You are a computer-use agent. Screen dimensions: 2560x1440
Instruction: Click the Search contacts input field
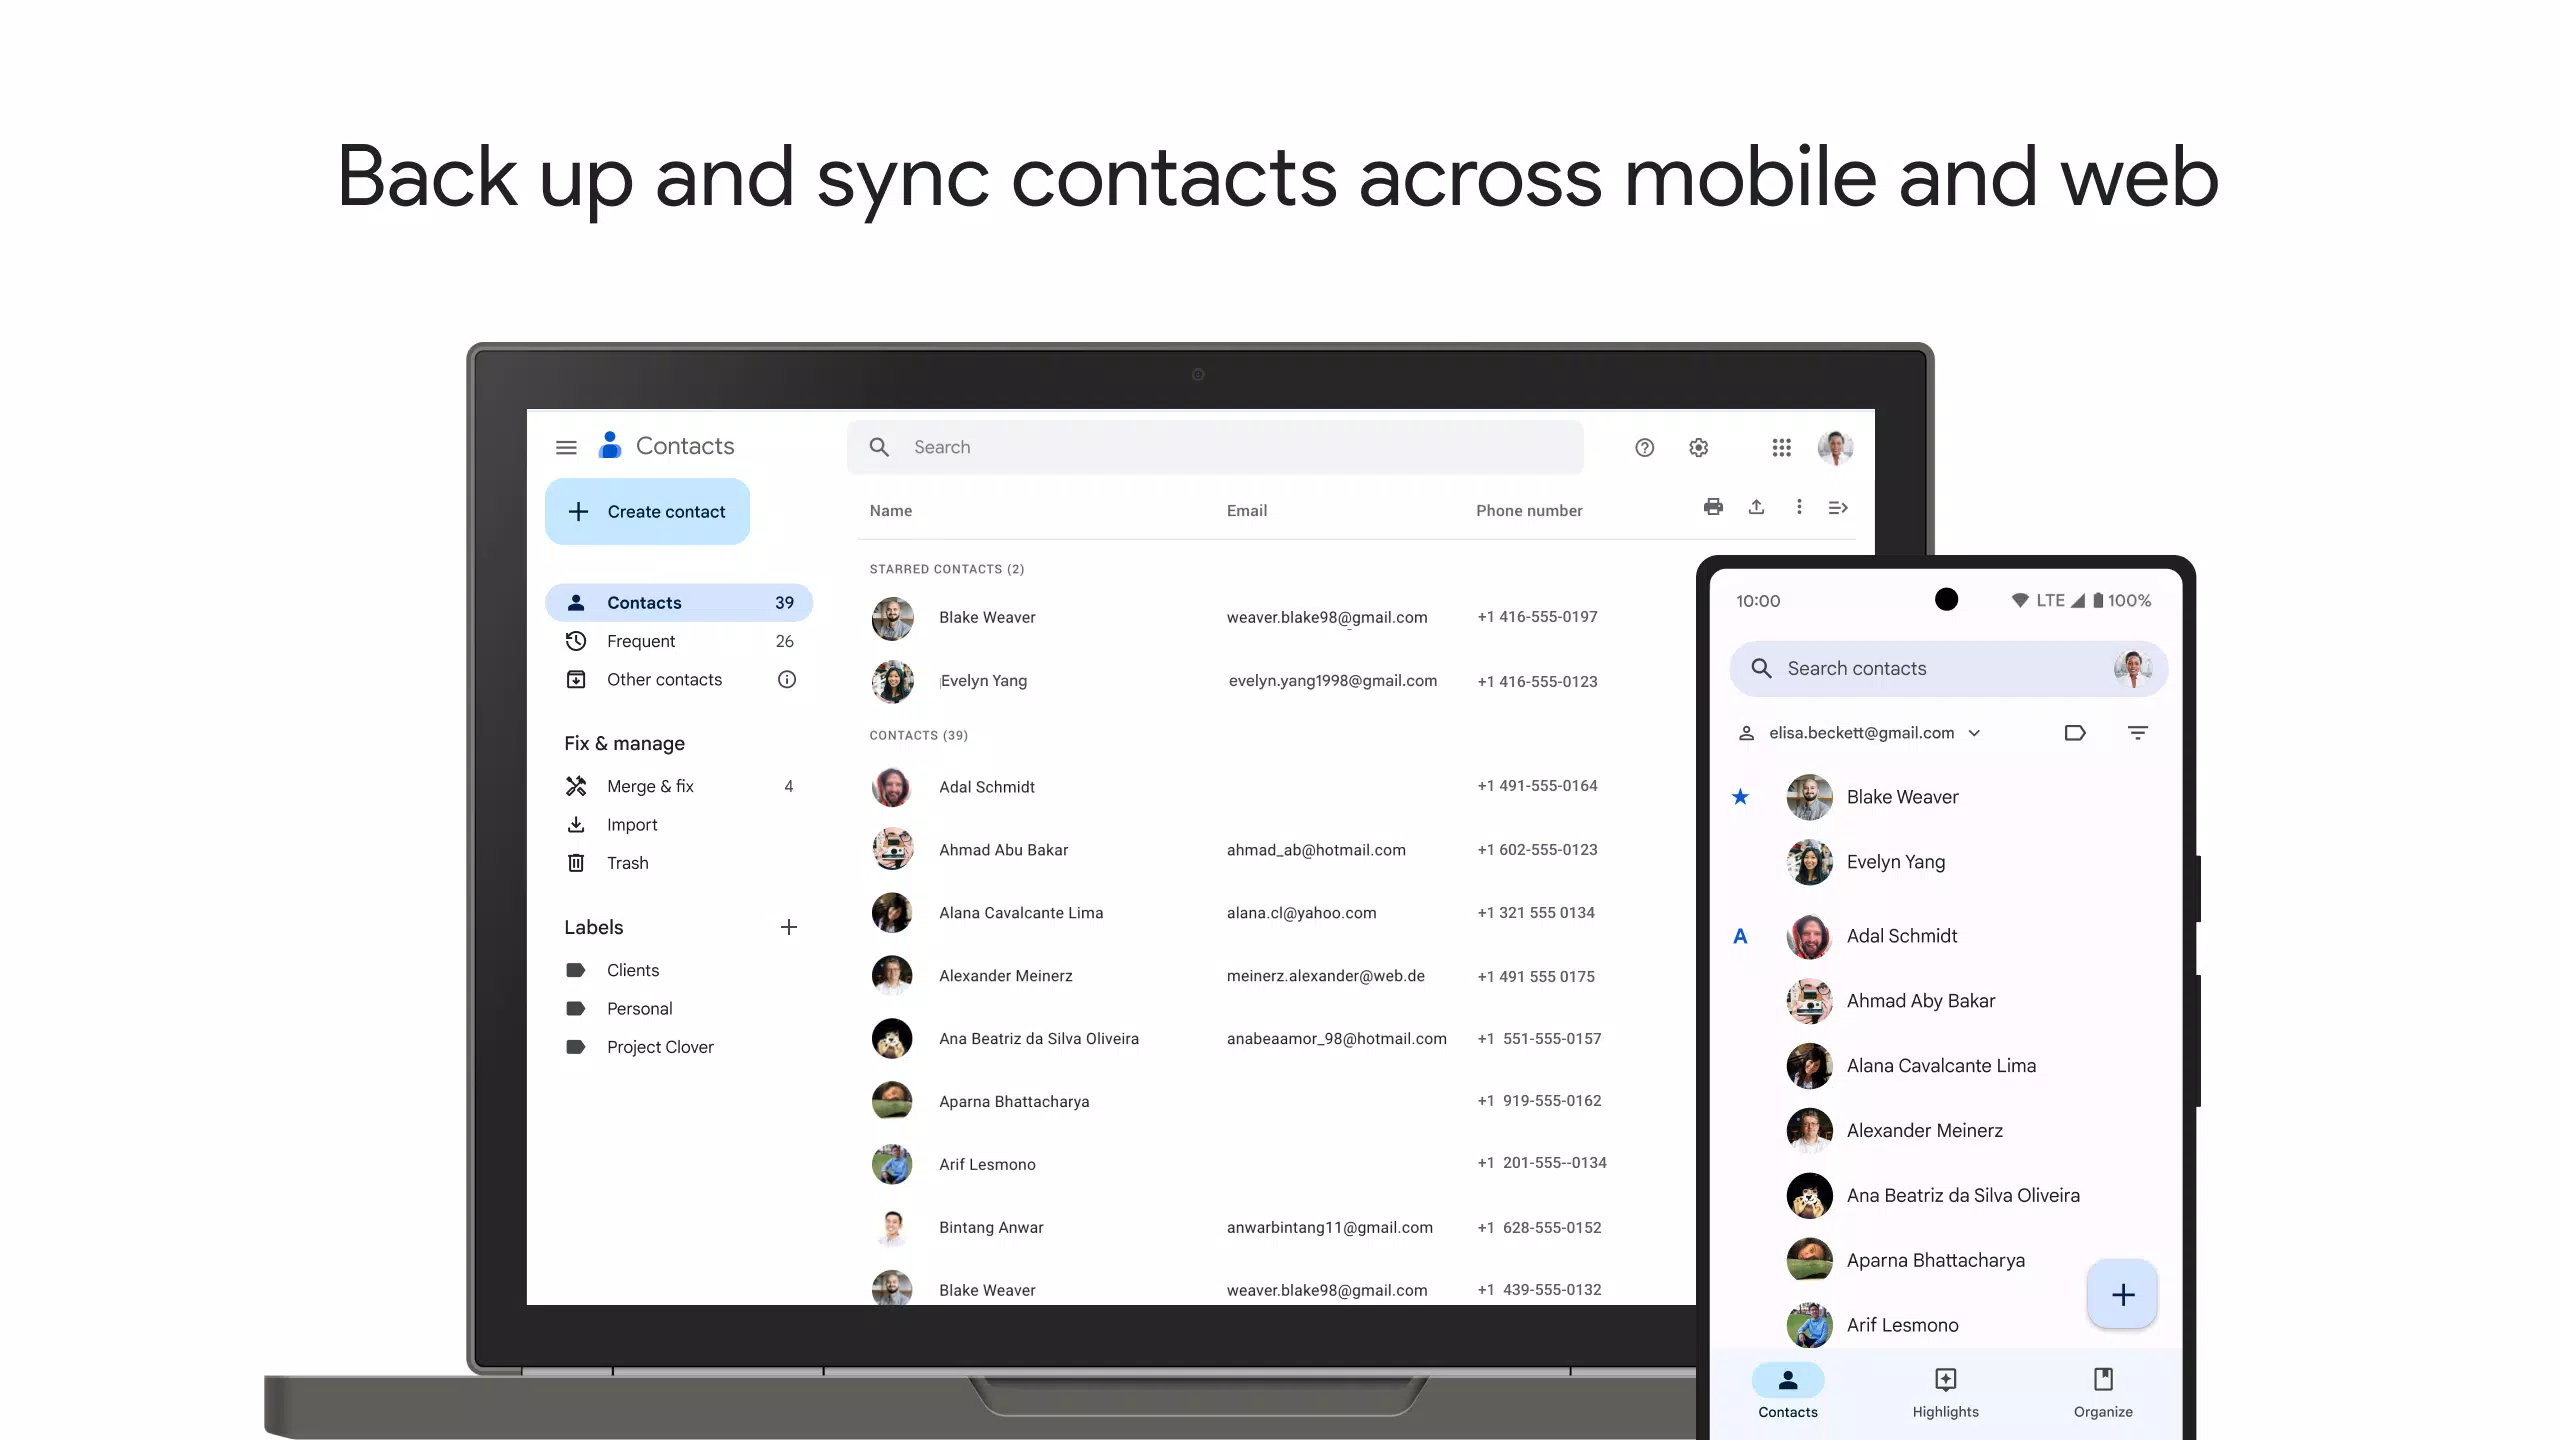(x=1934, y=668)
